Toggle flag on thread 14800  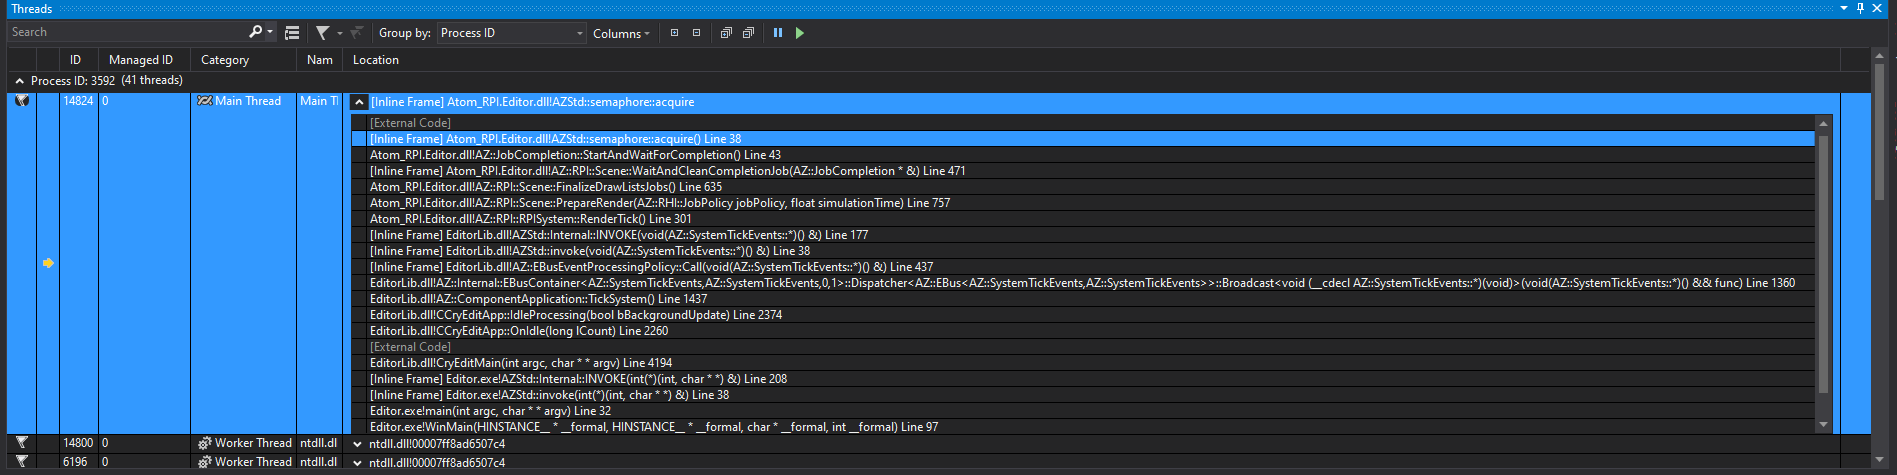(x=21, y=443)
